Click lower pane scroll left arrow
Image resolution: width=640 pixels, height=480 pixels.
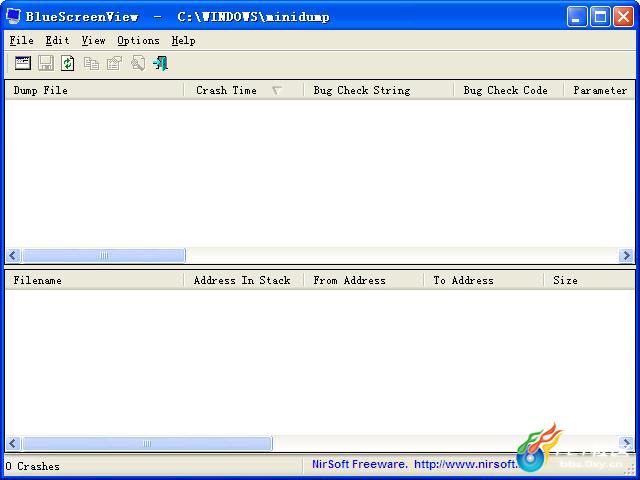[13, 443]
